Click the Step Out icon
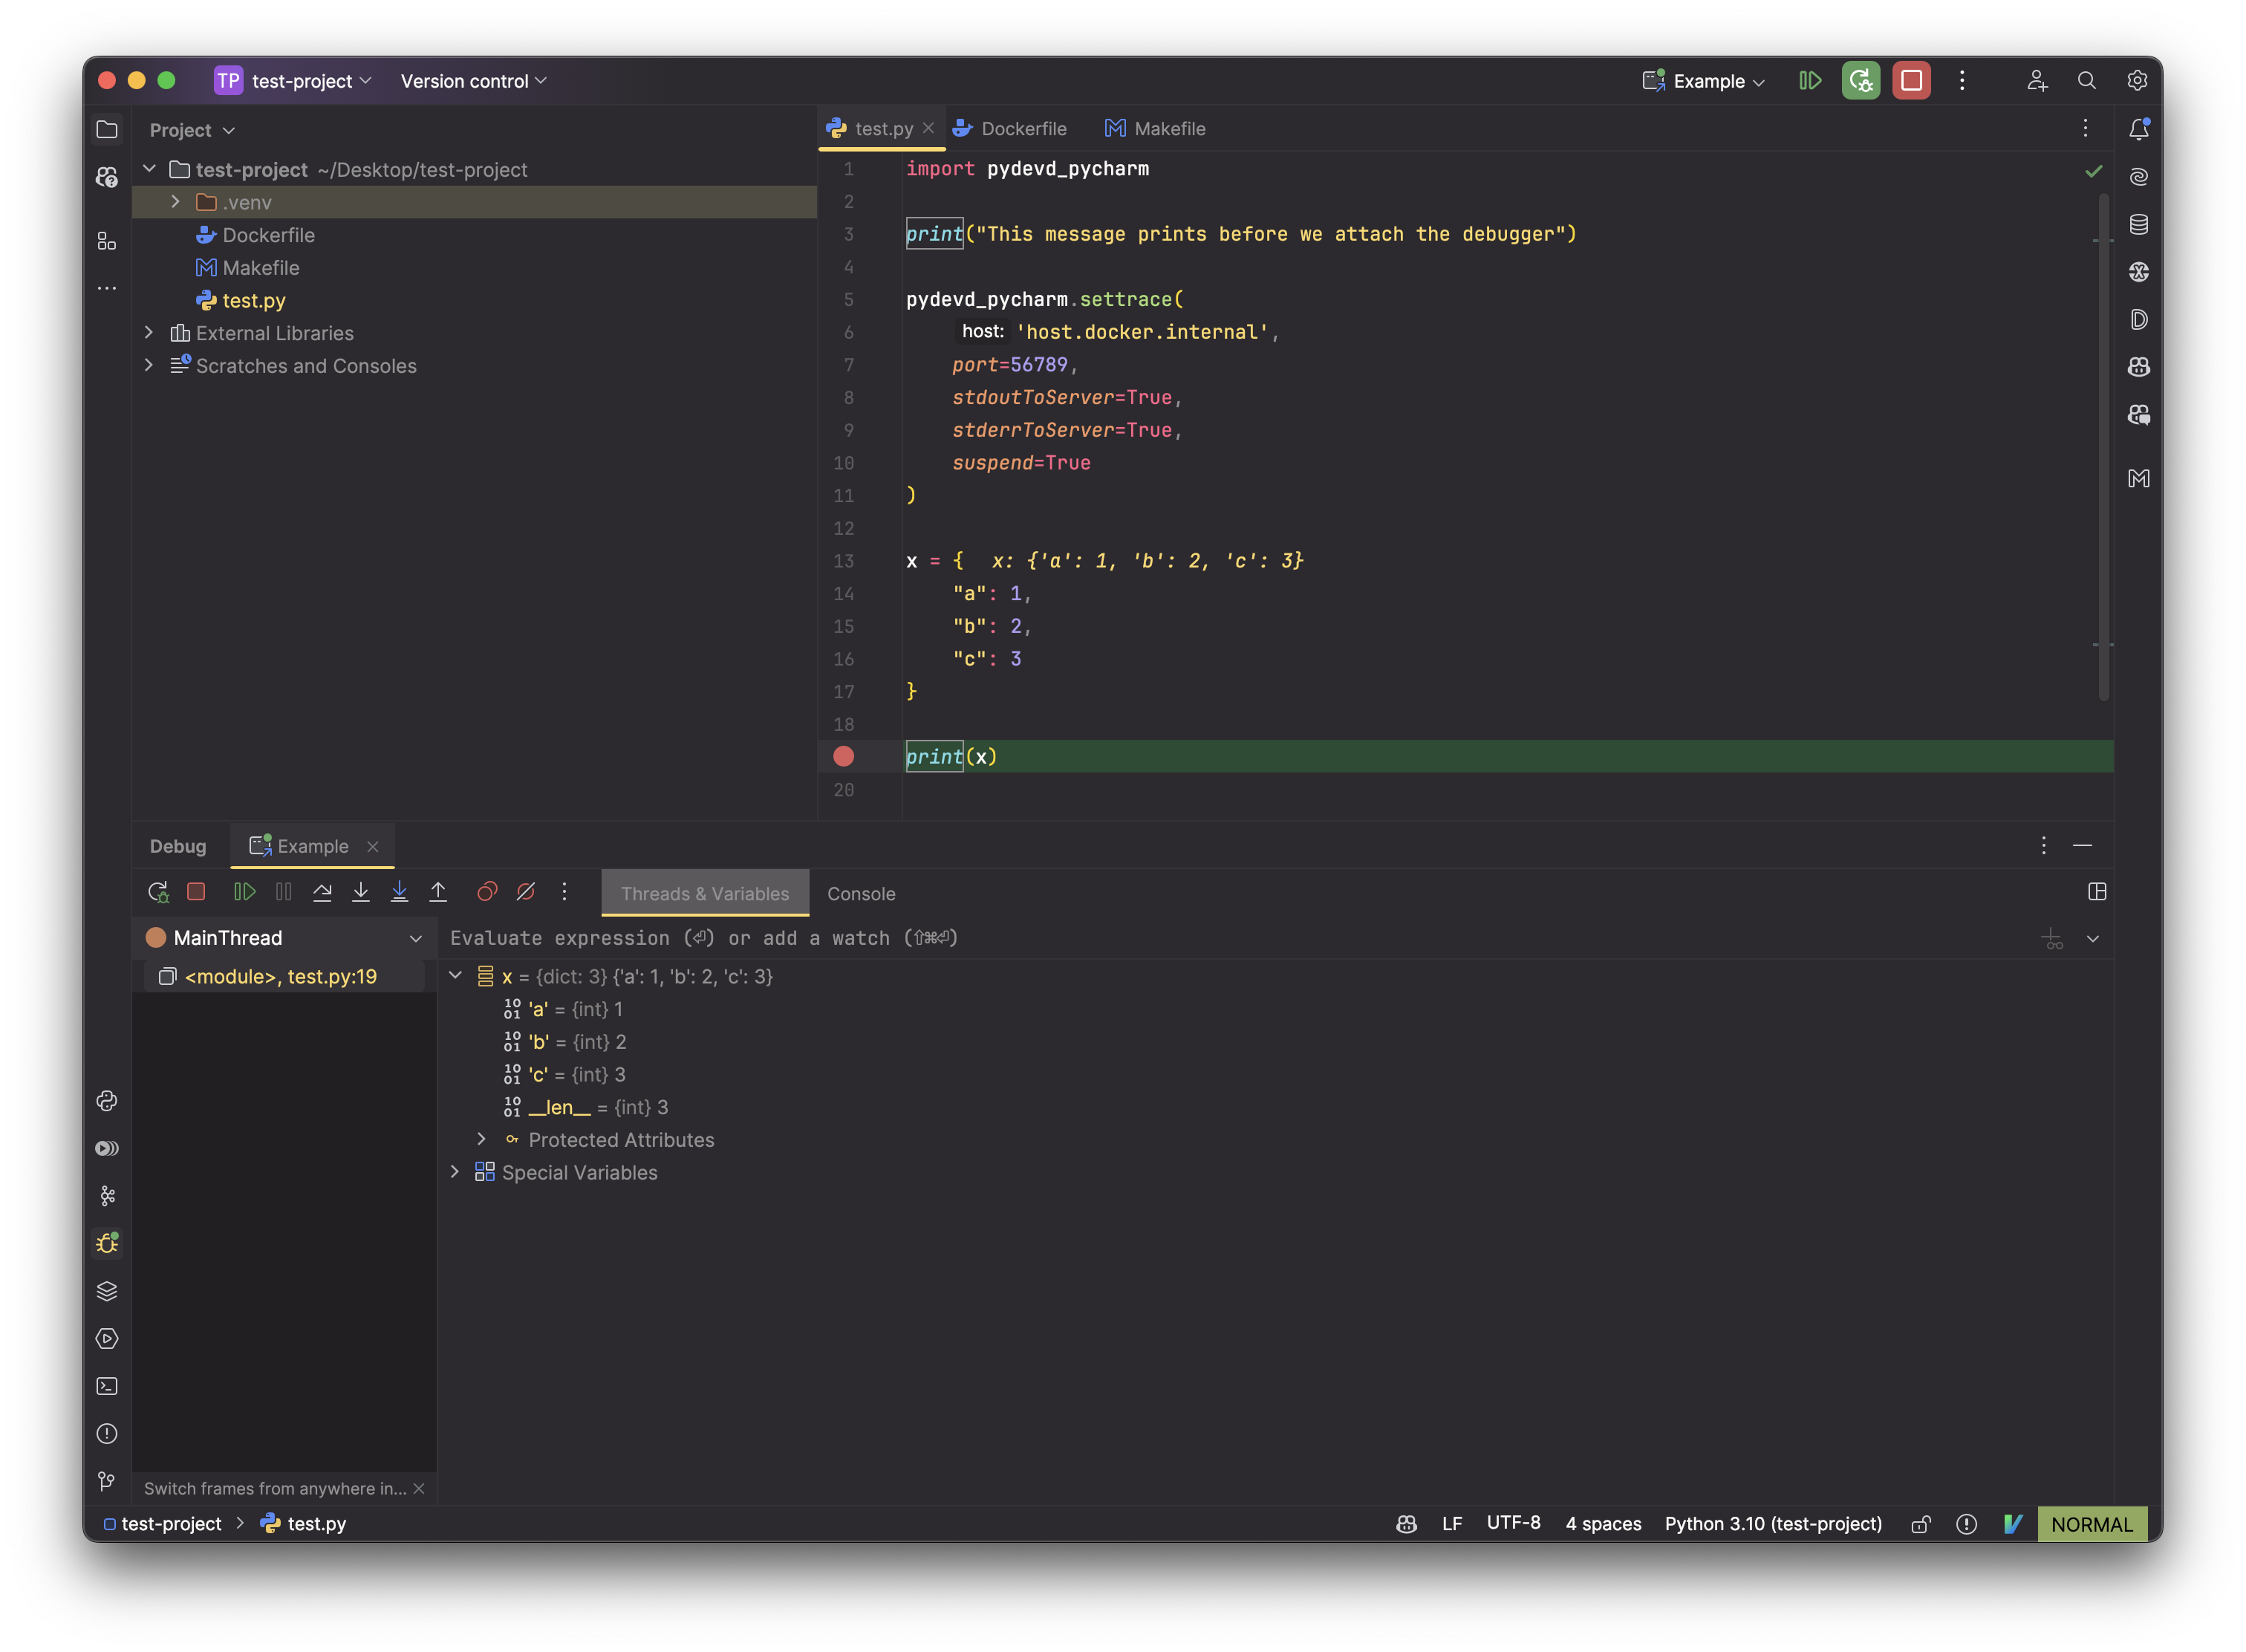Screen dimensions: 2246x1652 pos(438,892)
